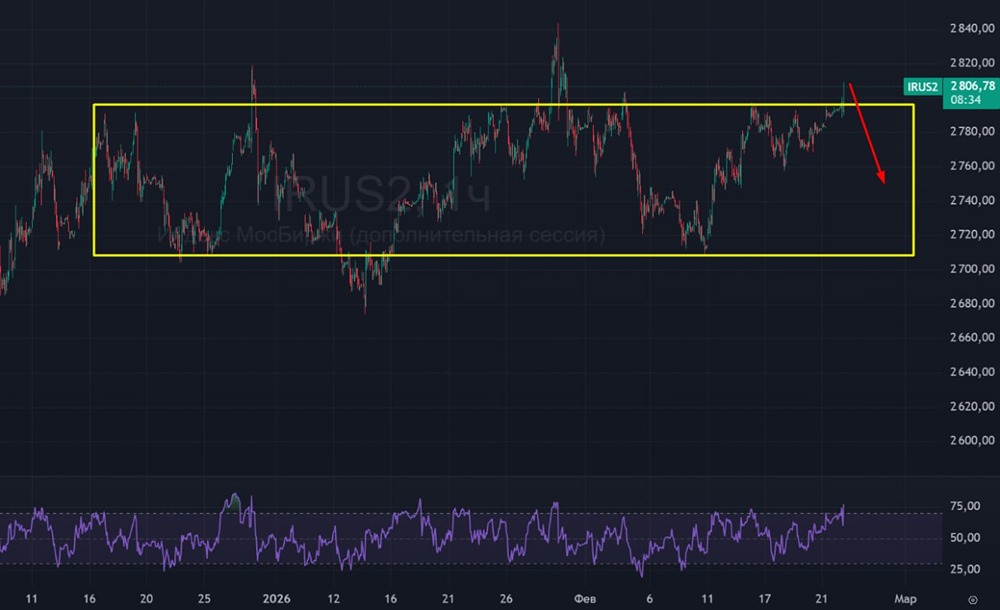Click date label 25 on time axis
Screen dimensions: 1000x610
pyautogui.click(x=204, y=599)
